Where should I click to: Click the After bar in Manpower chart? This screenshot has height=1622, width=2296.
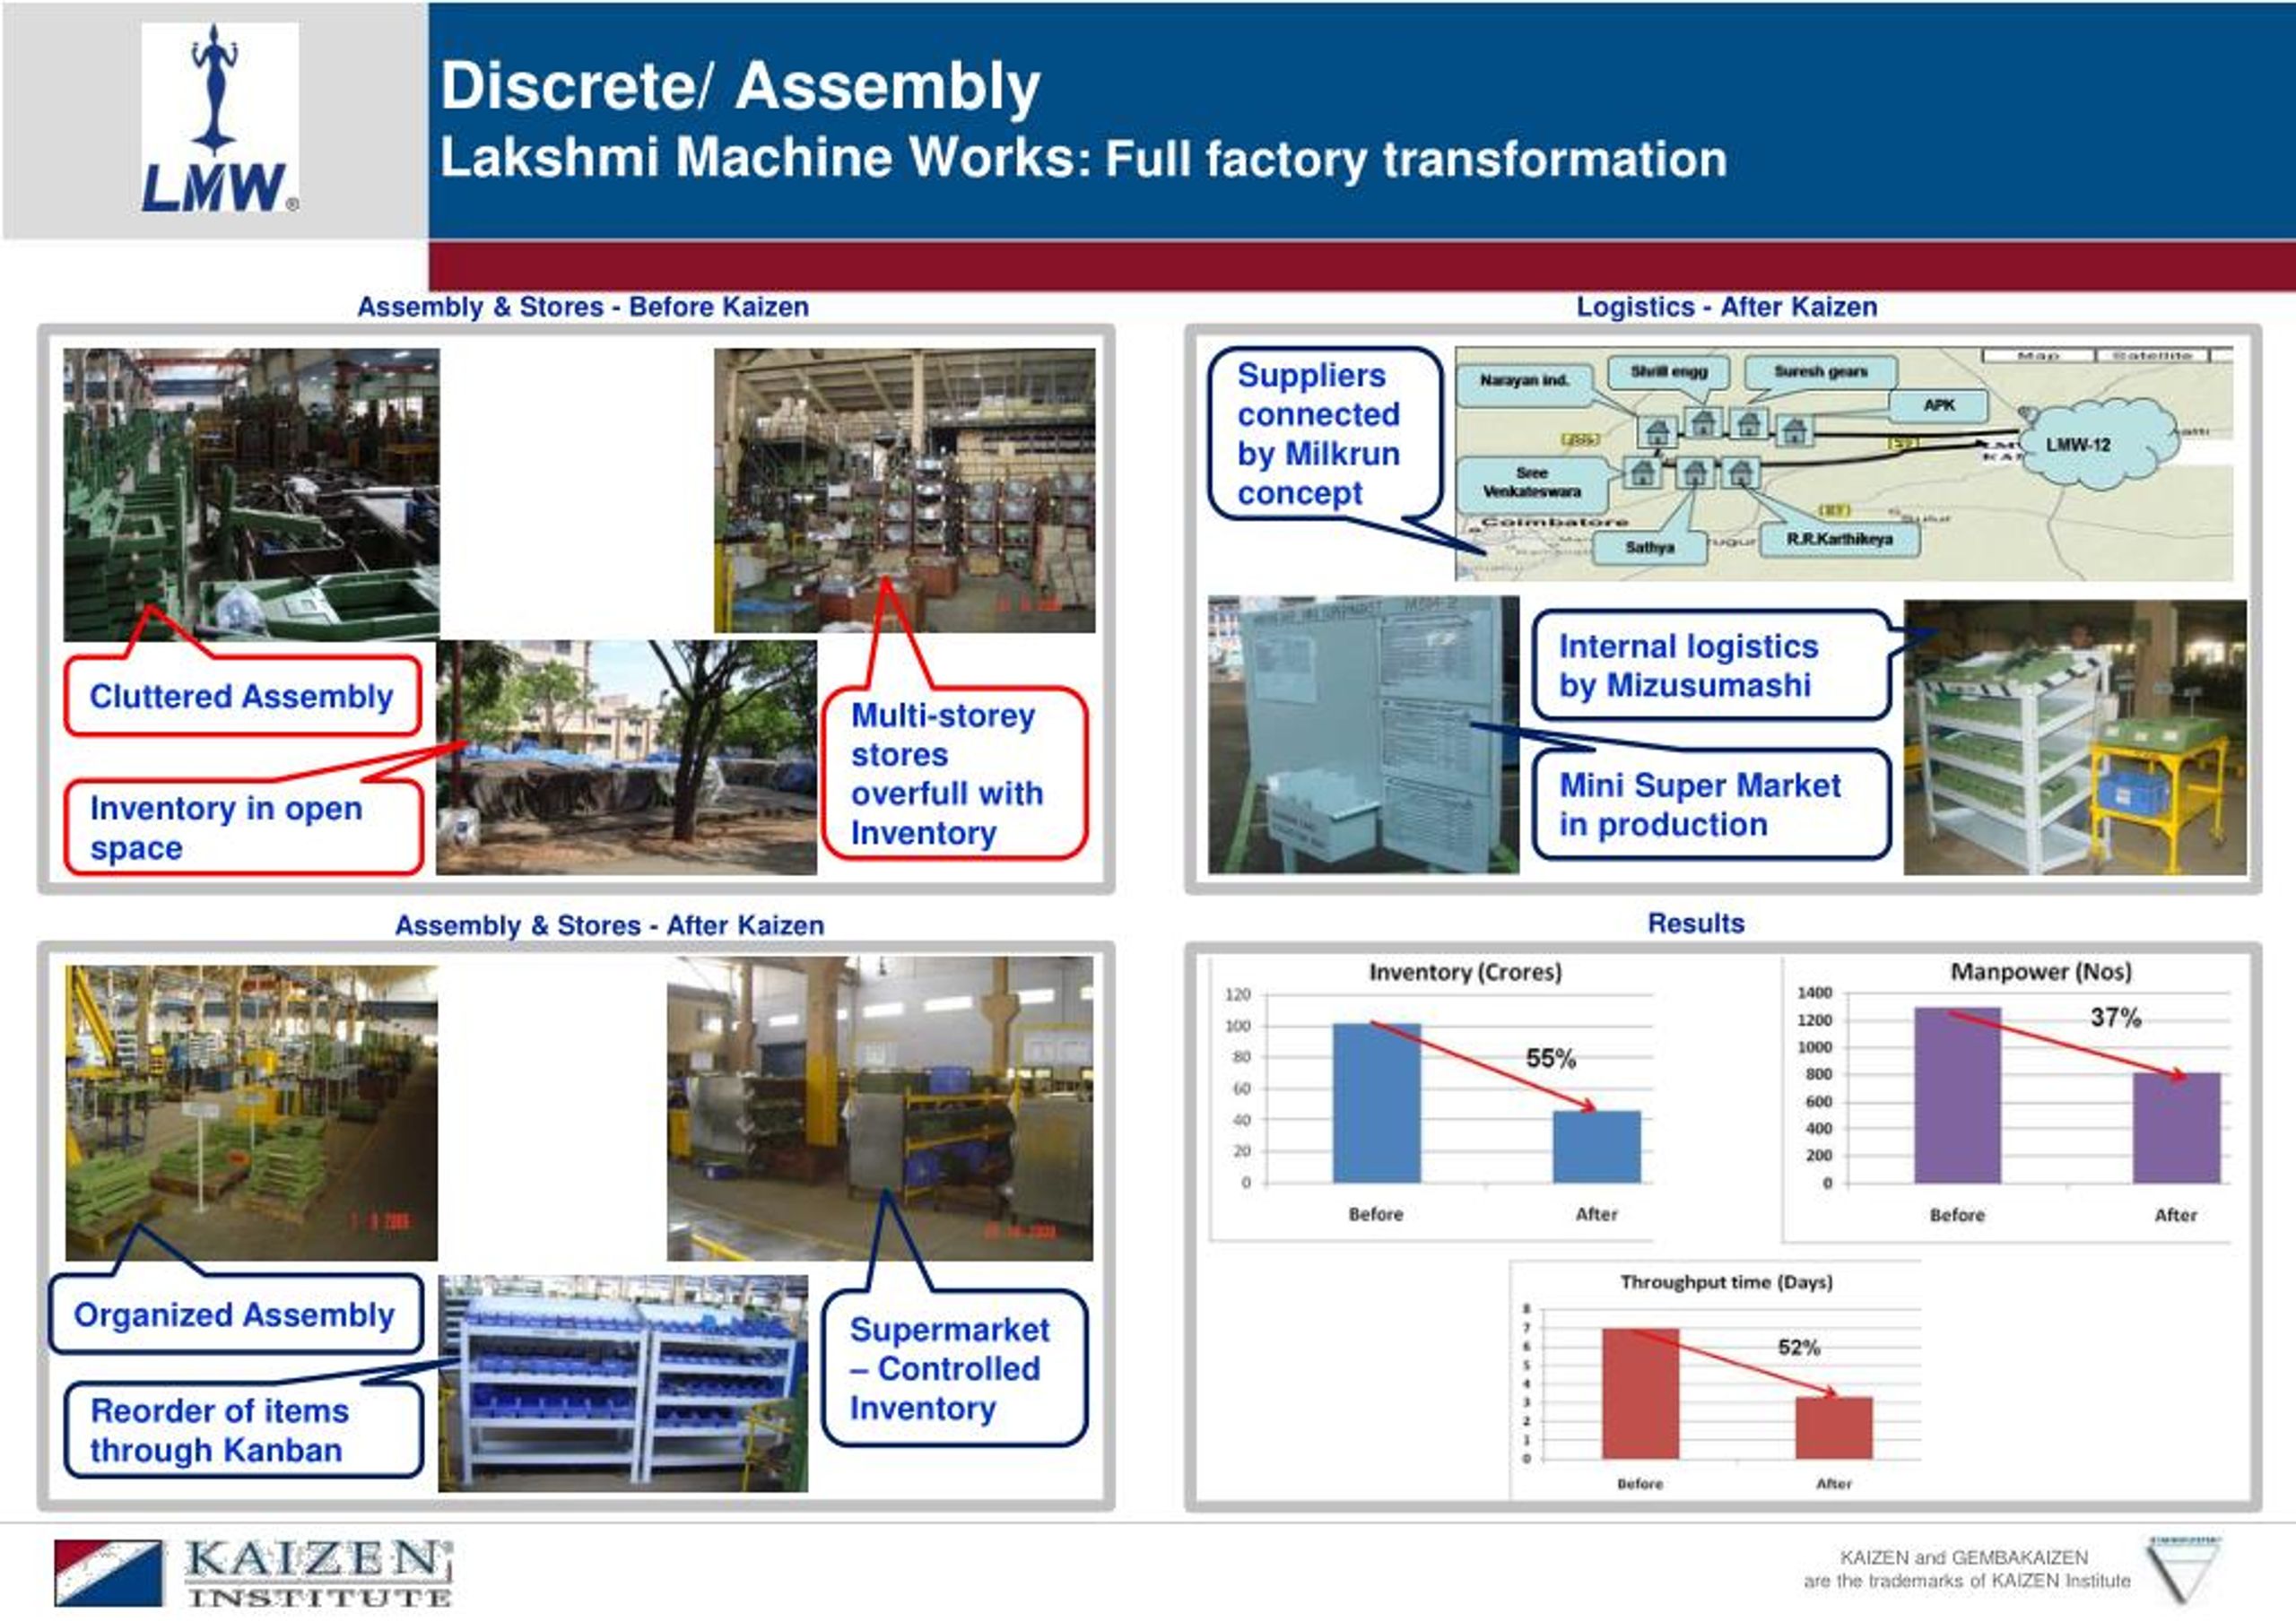(2176, 1128)
